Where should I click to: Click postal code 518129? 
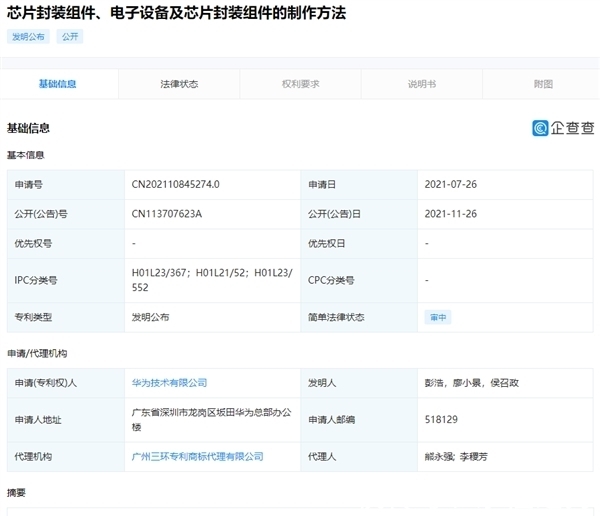pyautogui.click(x=441, y=420)
